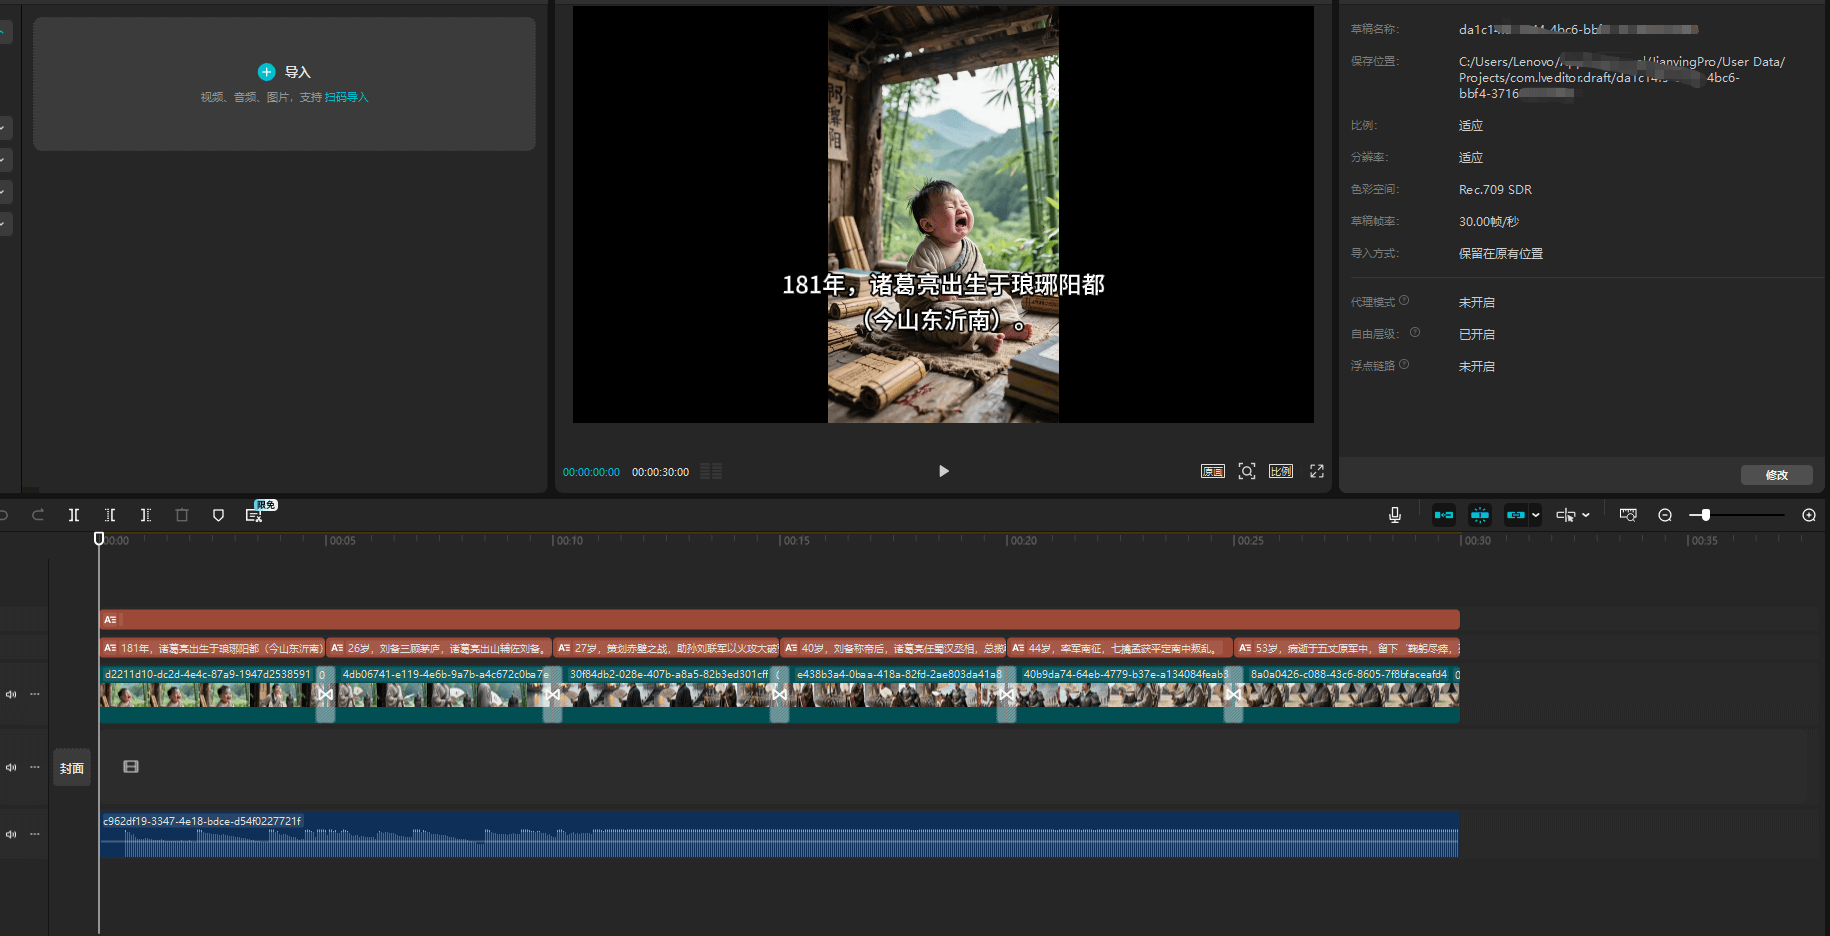
Task: Click the split clip tool
Action: click(x=74, y=515)
